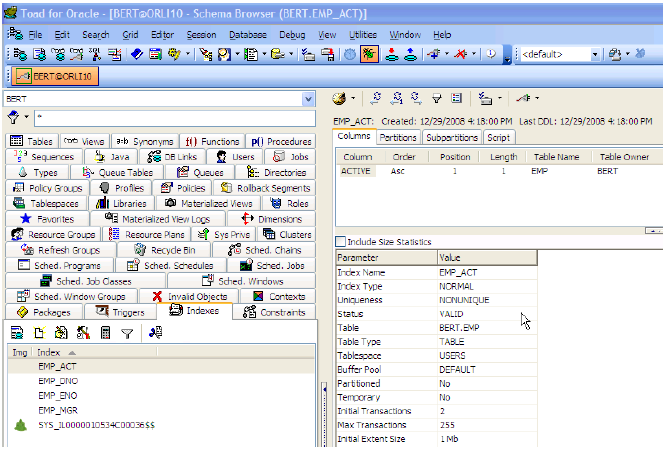Click the filter funnel icon above index list
This screenshot has width=665, height=450.
(127, 333)
